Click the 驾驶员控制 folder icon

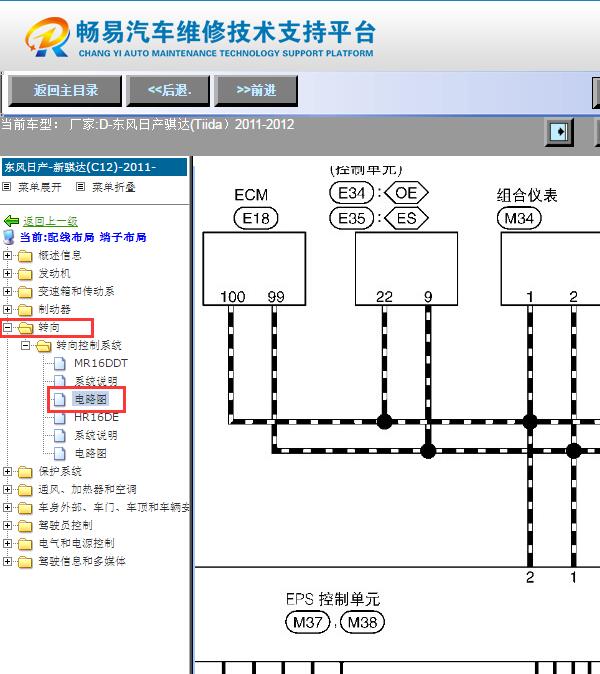[25, 526]
